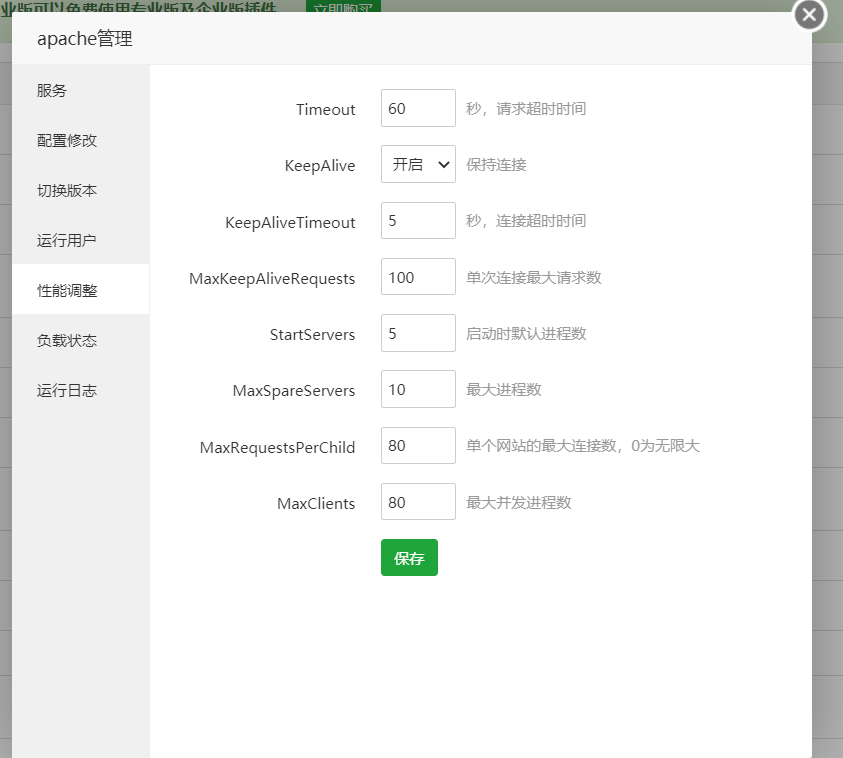Click the Timeout label
Image resolution: width=843 pixels, height=758 pixels.
click(325, 109)
